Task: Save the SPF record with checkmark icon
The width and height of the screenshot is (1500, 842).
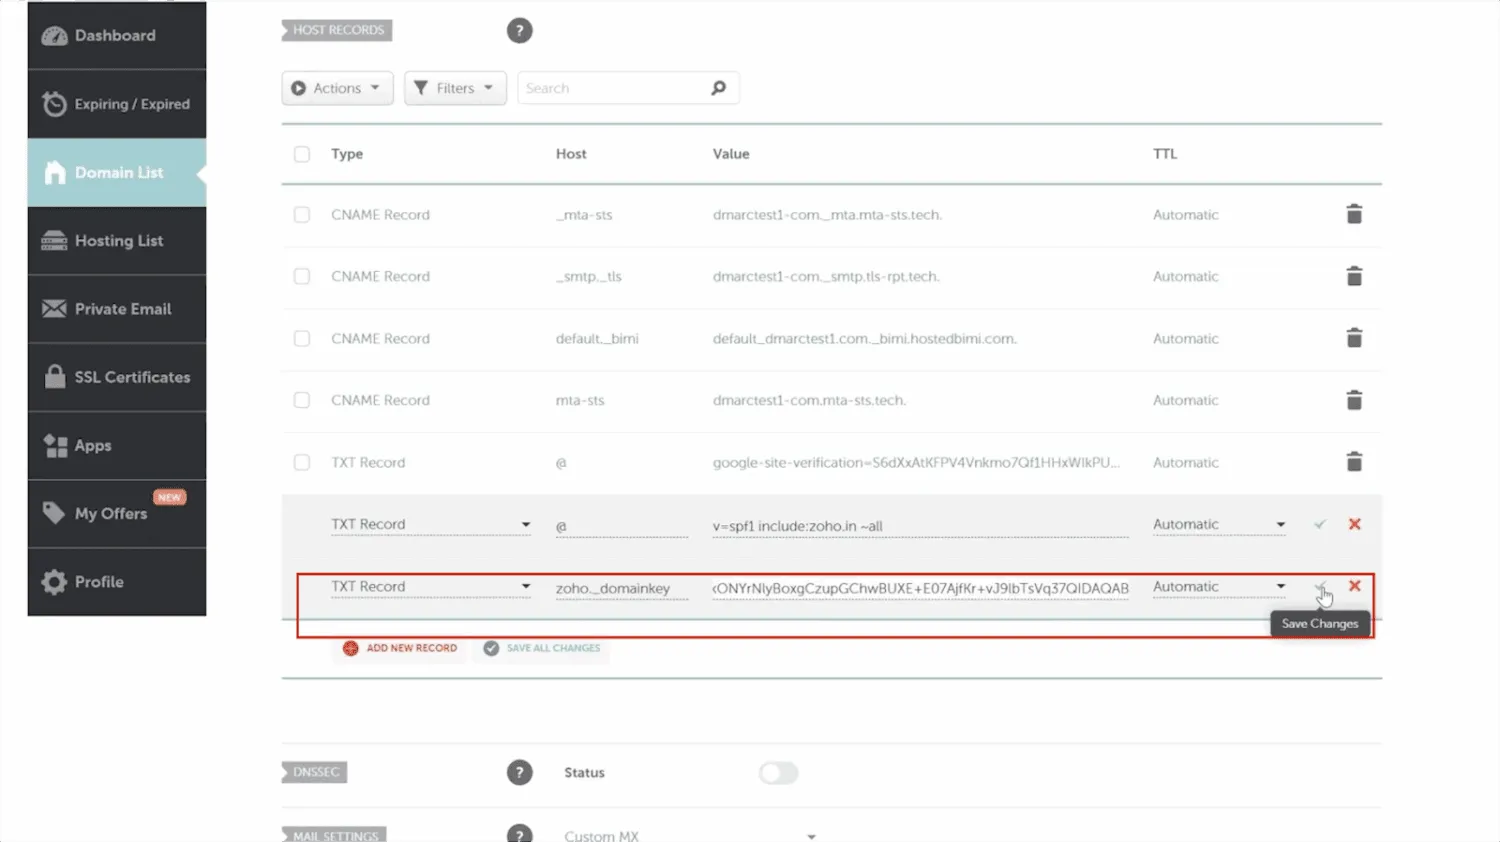Action: [1320, 524]
